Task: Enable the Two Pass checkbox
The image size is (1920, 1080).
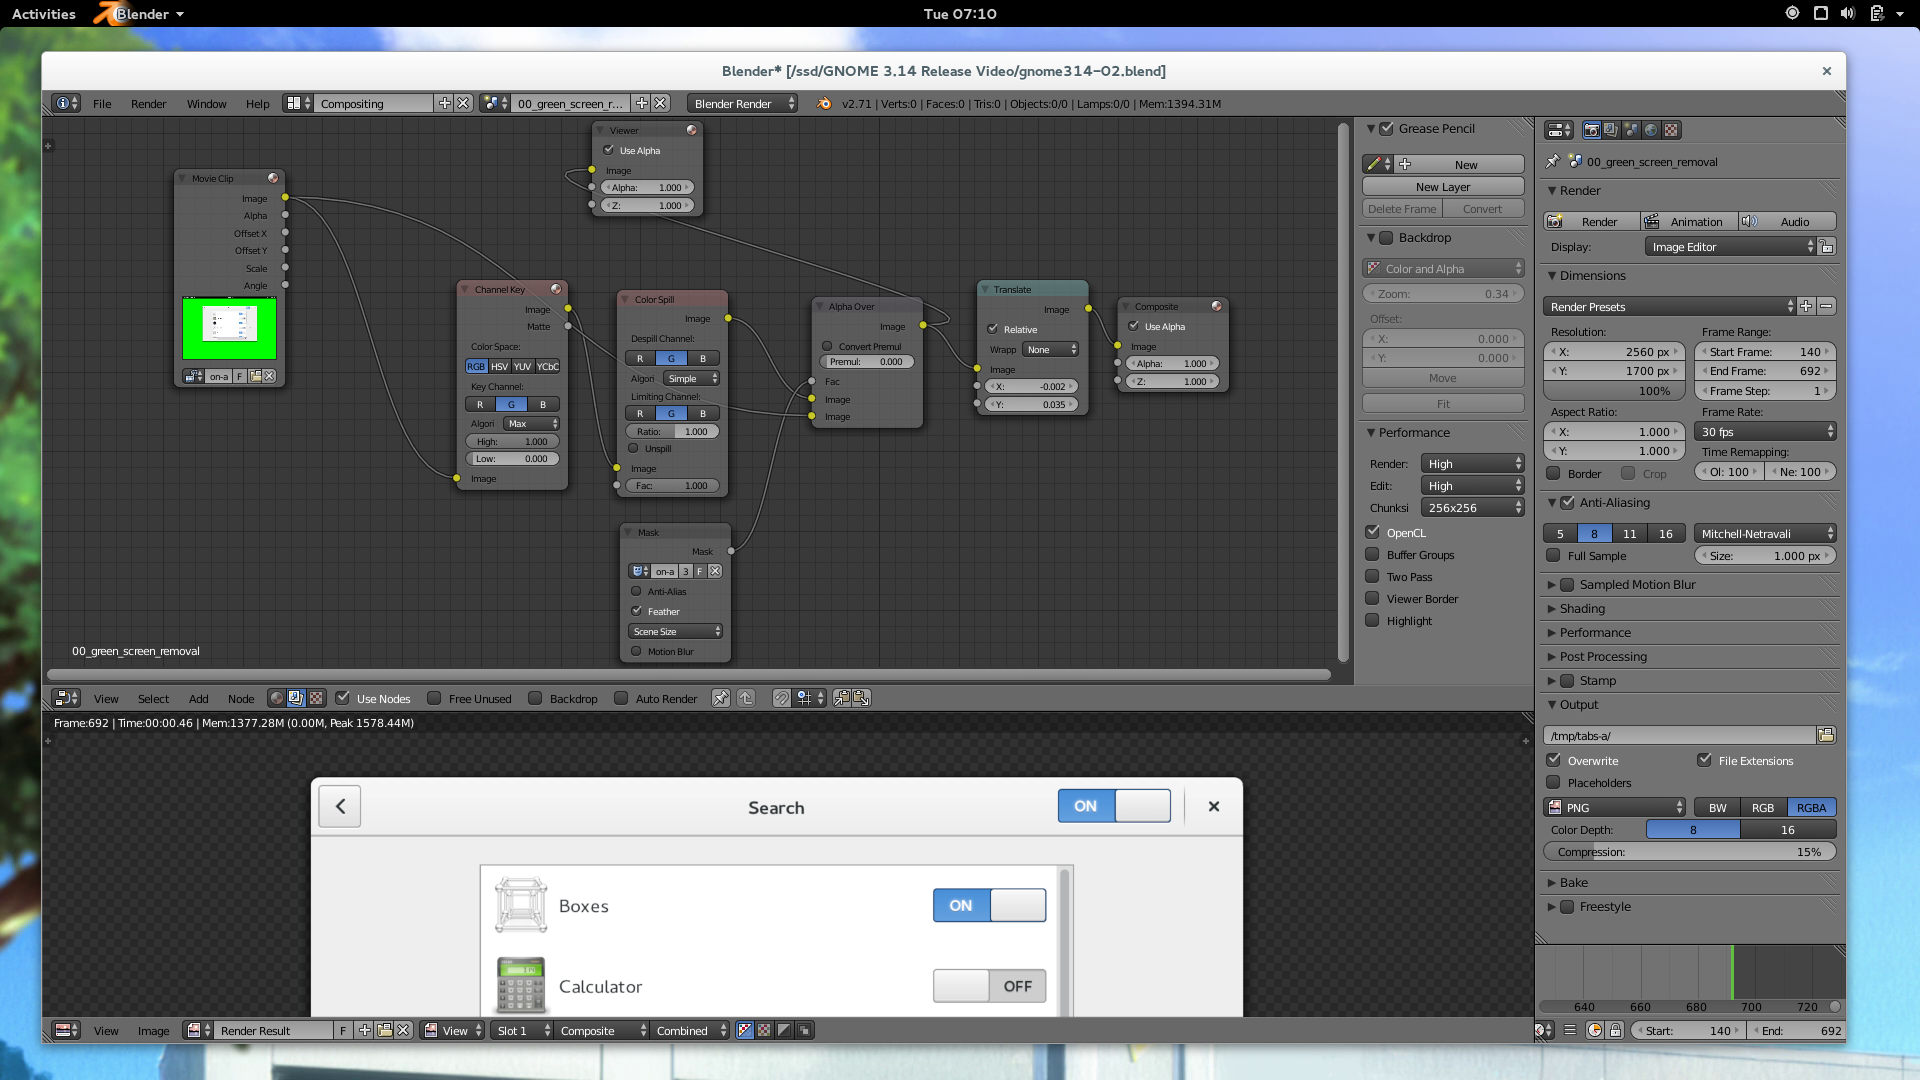Action: [x=1373, y=576]
